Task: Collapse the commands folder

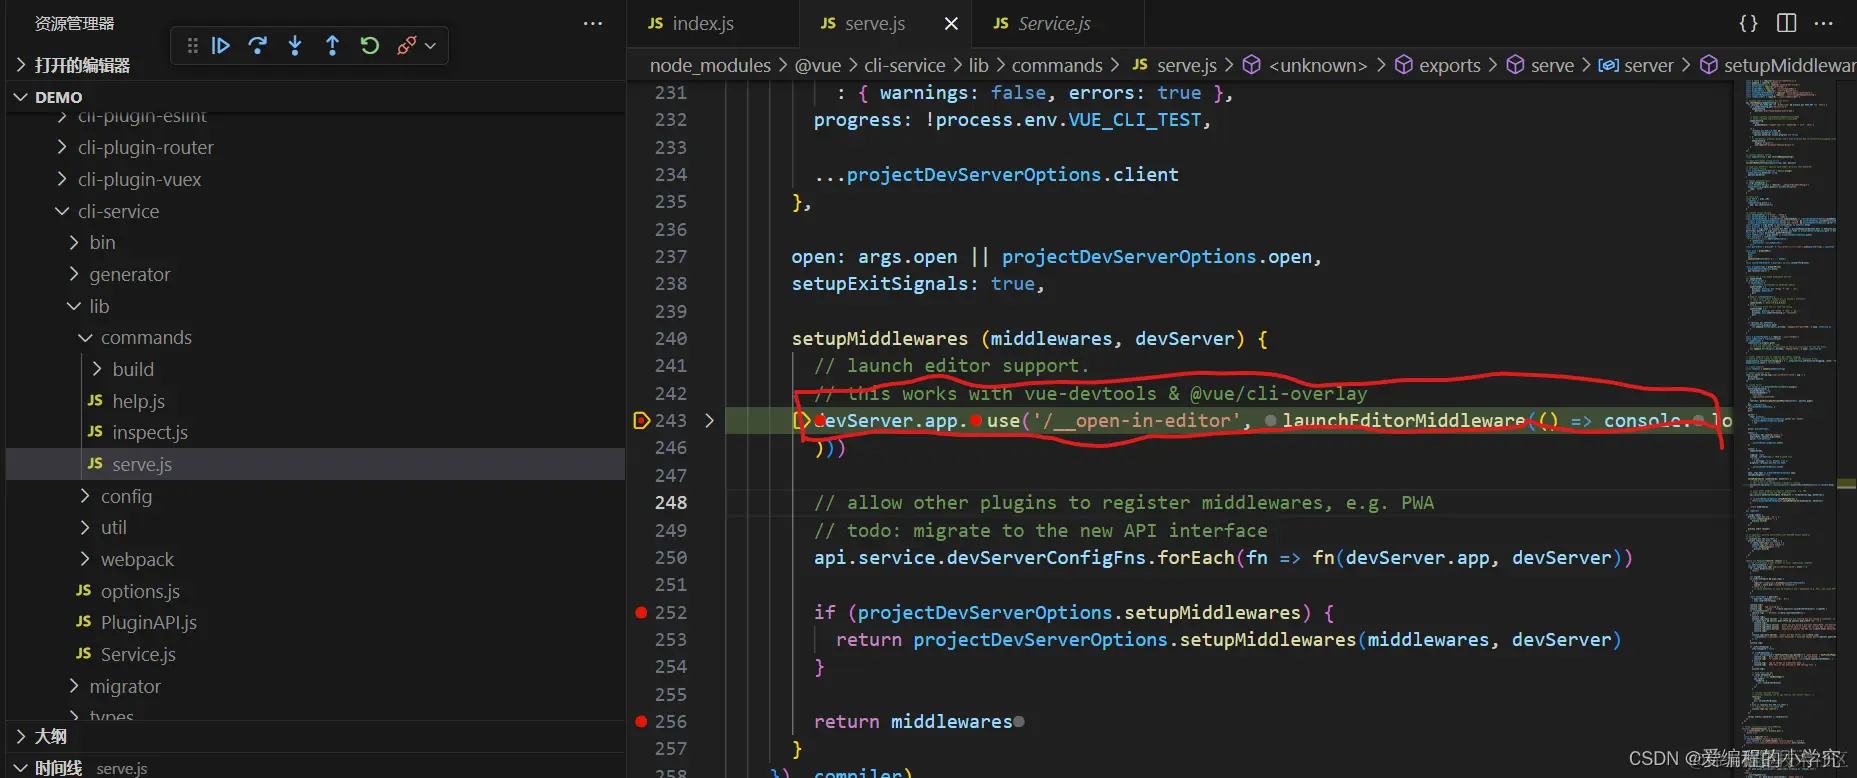Action: pos(146,338)
